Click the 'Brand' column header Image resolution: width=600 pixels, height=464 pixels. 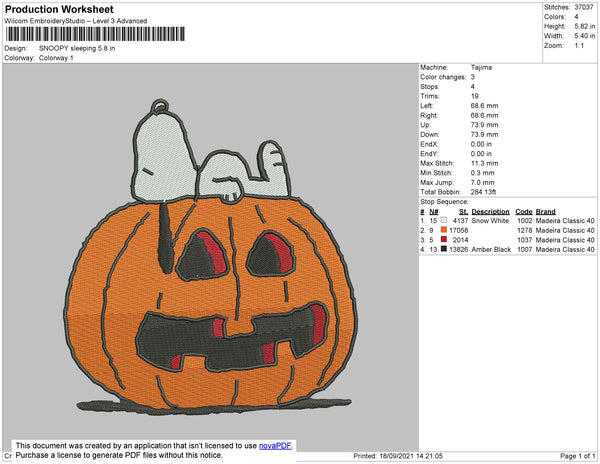[x=545, y=212]
